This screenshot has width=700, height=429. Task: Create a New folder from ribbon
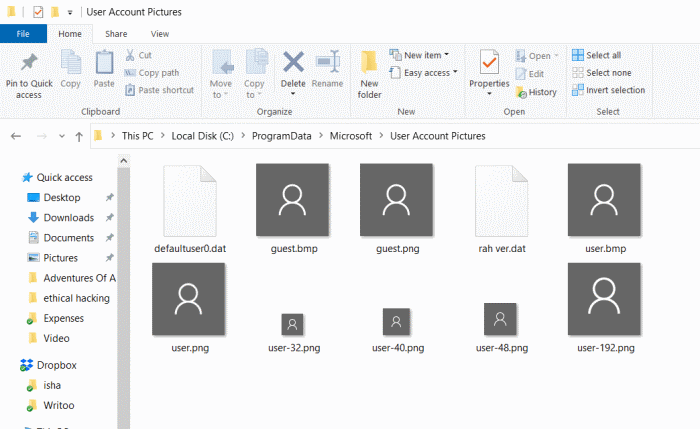[x=369, y=70]
